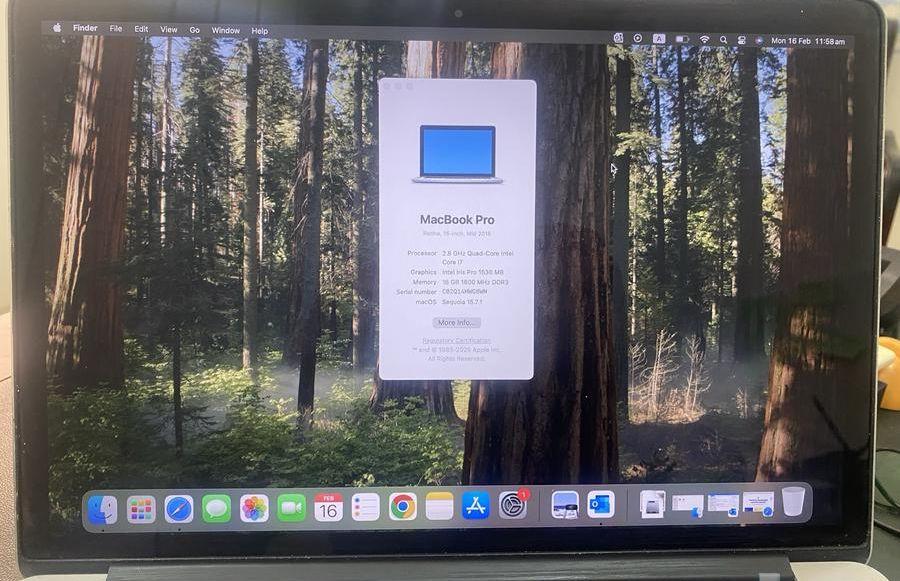Screen dimensions: 900x581
Task: Open Calendar showing Feb 16 in Dock
Action: pyautogui.click(x=329, y=508)
